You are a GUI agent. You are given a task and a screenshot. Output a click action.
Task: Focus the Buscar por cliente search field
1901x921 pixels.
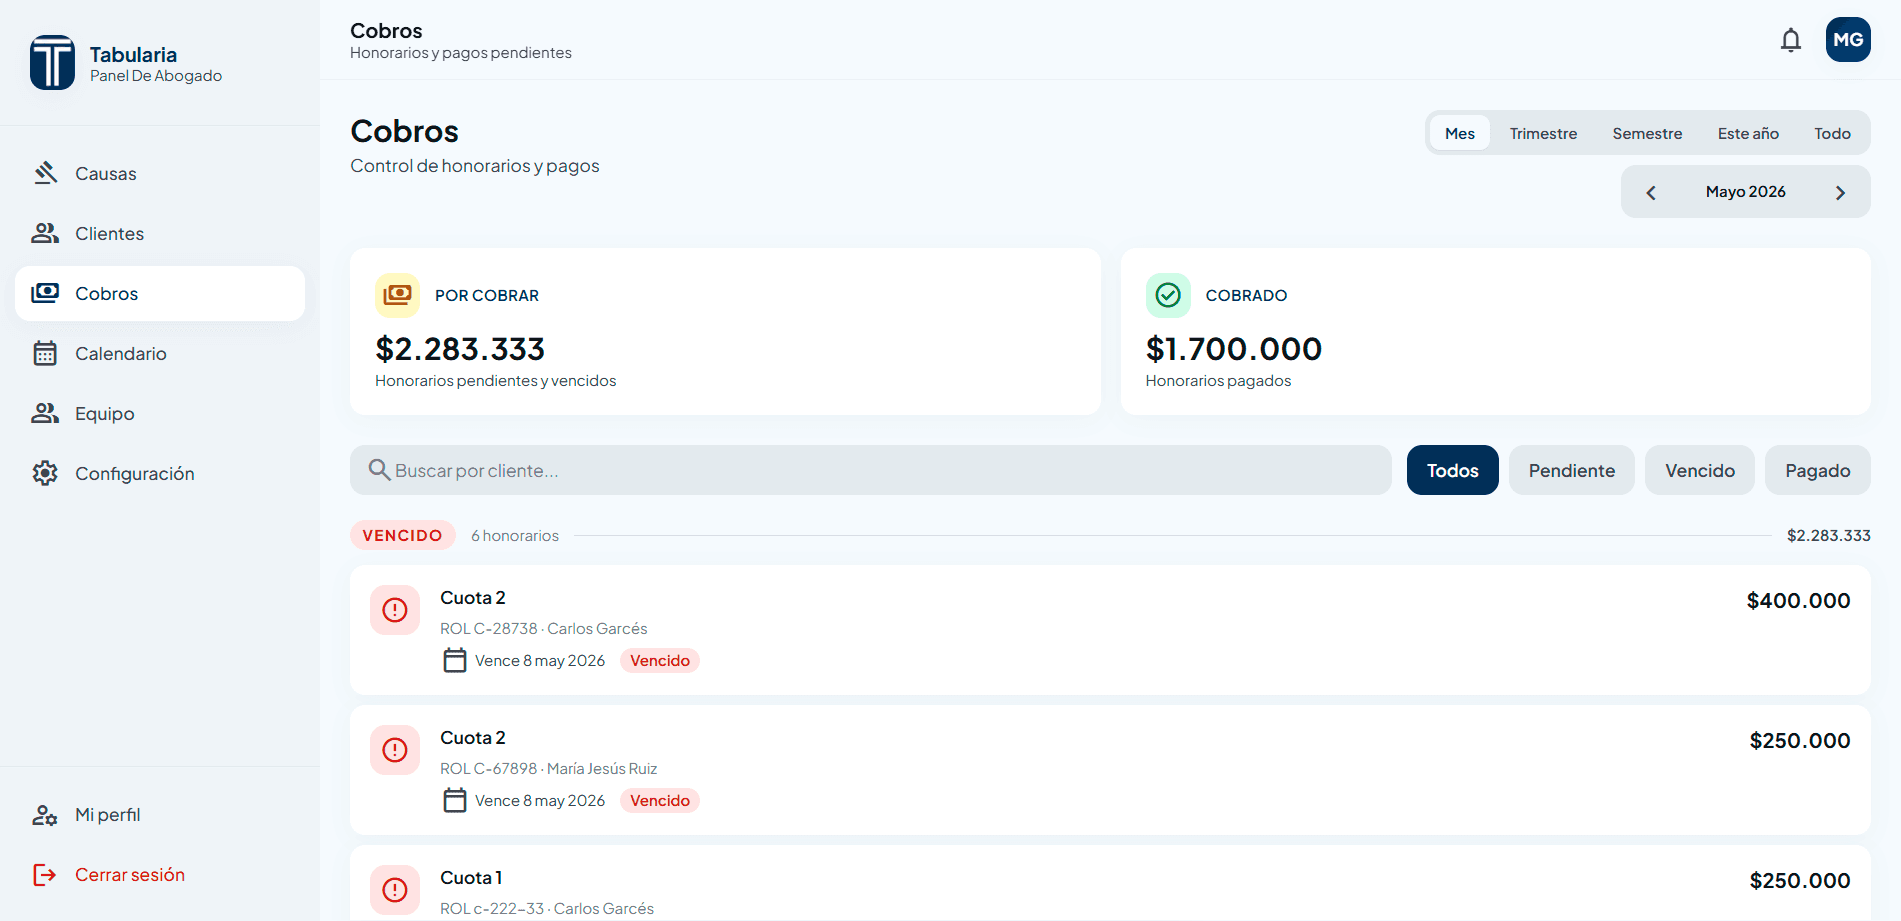click(871, 470)
